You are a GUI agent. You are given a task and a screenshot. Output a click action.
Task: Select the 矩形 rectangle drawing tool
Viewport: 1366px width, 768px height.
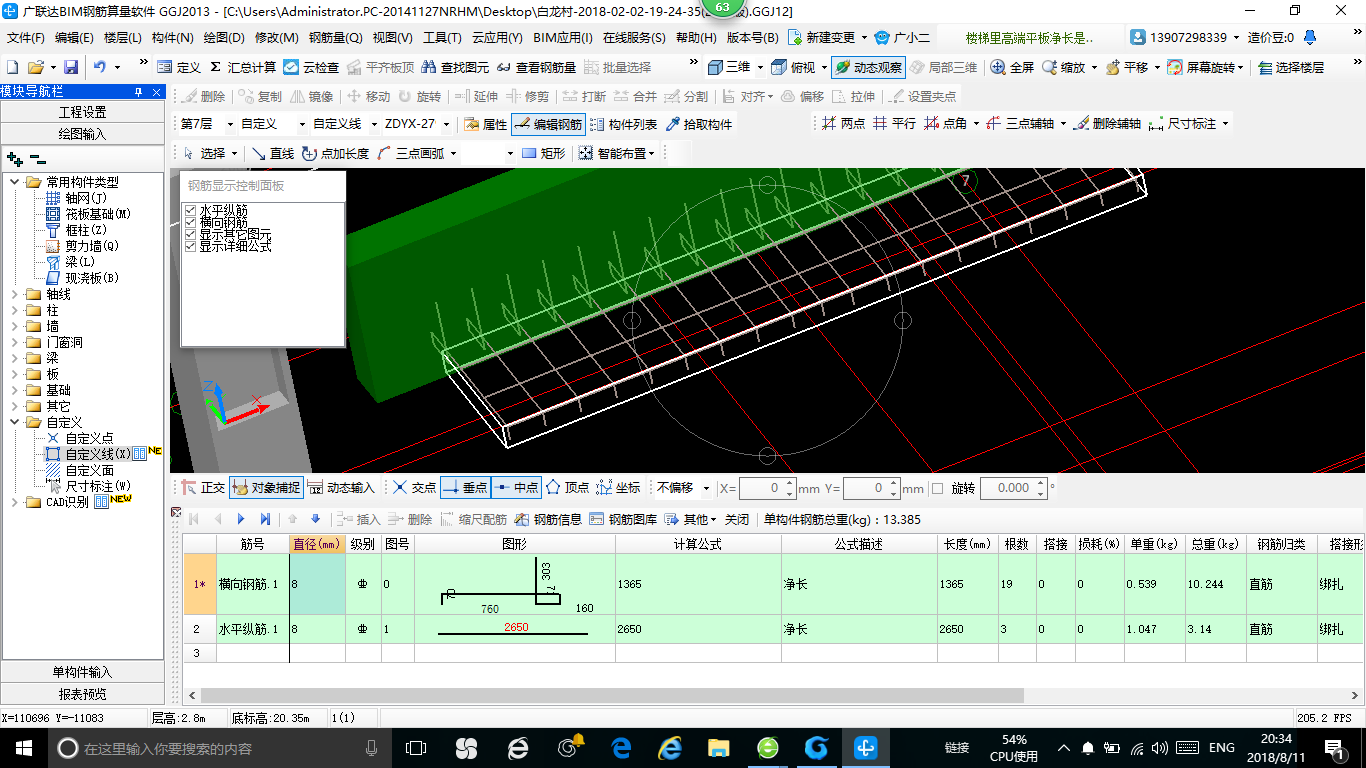pyautogui.click(x=543, y=153)
